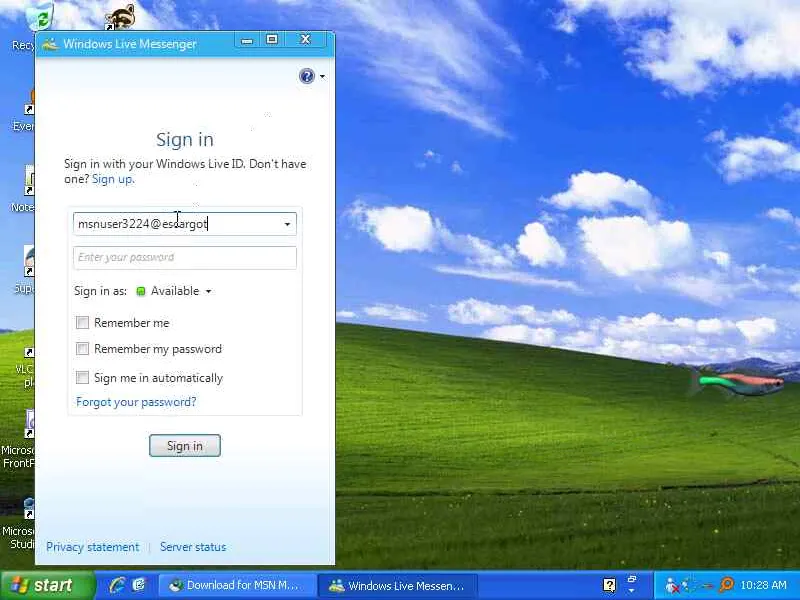Click the fish graphic on the desktop

(x=738, y=383)
